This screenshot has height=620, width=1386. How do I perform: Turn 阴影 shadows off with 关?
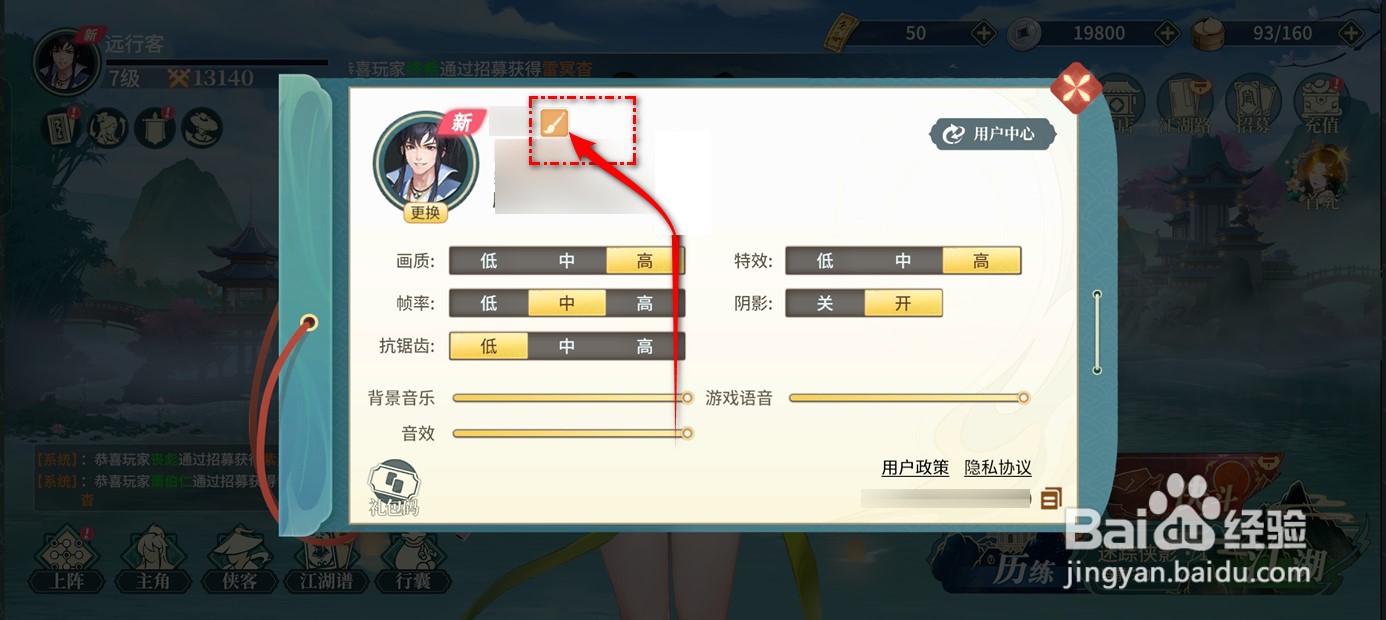point(825,303)
